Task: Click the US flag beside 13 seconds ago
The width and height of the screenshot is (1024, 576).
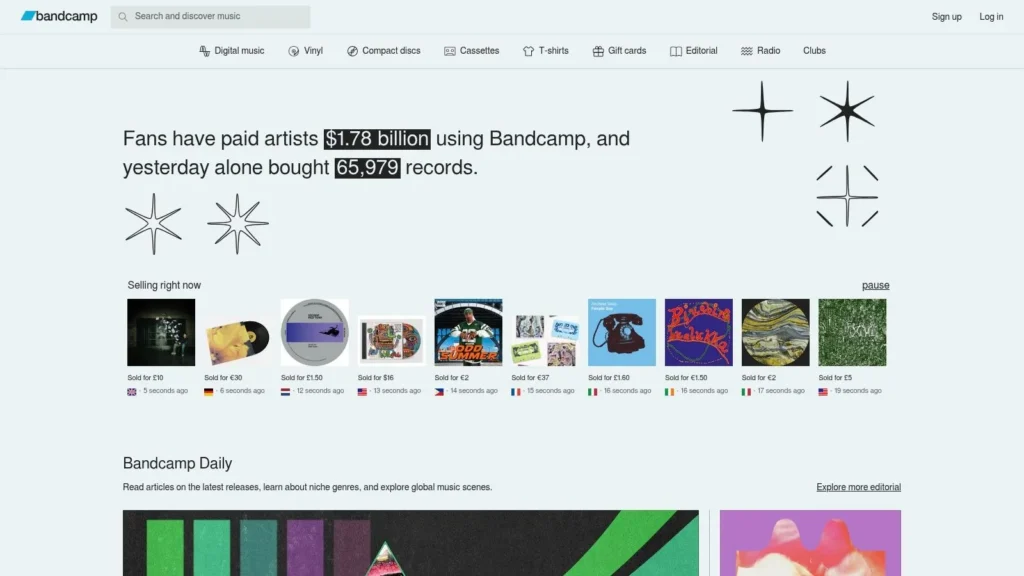Action: click(x=362, y=392)
